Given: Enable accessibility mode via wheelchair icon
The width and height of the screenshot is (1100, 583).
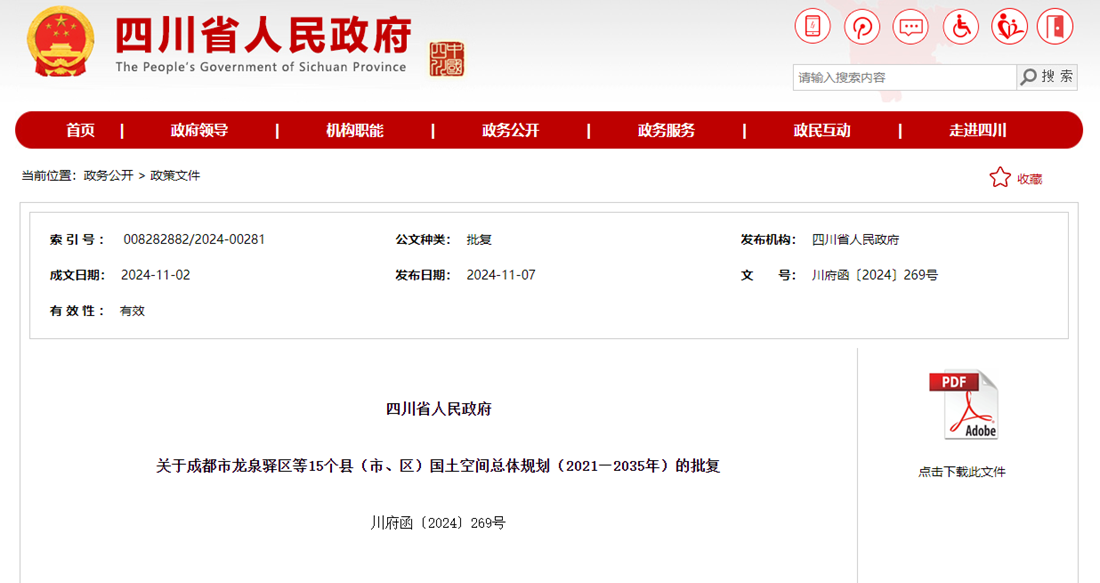Looking at the screenshot, I should pos(961,26).
